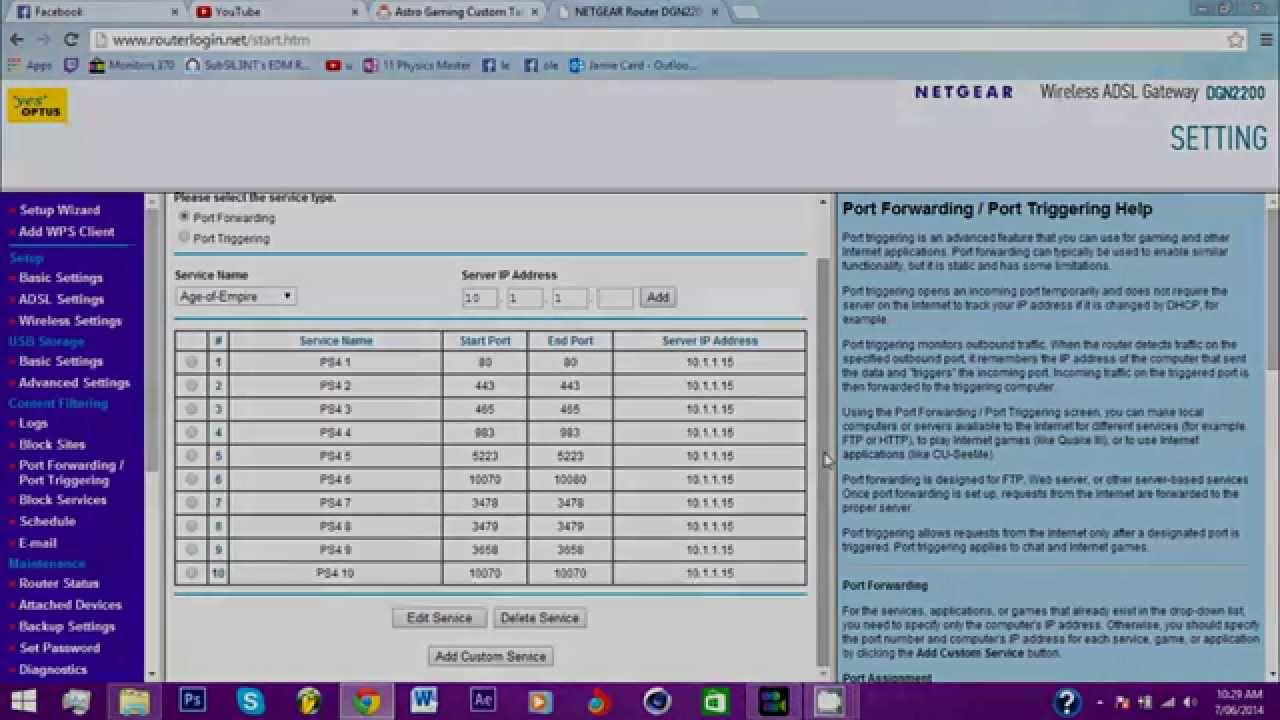Viewport: 1280px width, 720px height.
Task: Switch to the Astro Gaming Custom tab
Action: [455, 12]
